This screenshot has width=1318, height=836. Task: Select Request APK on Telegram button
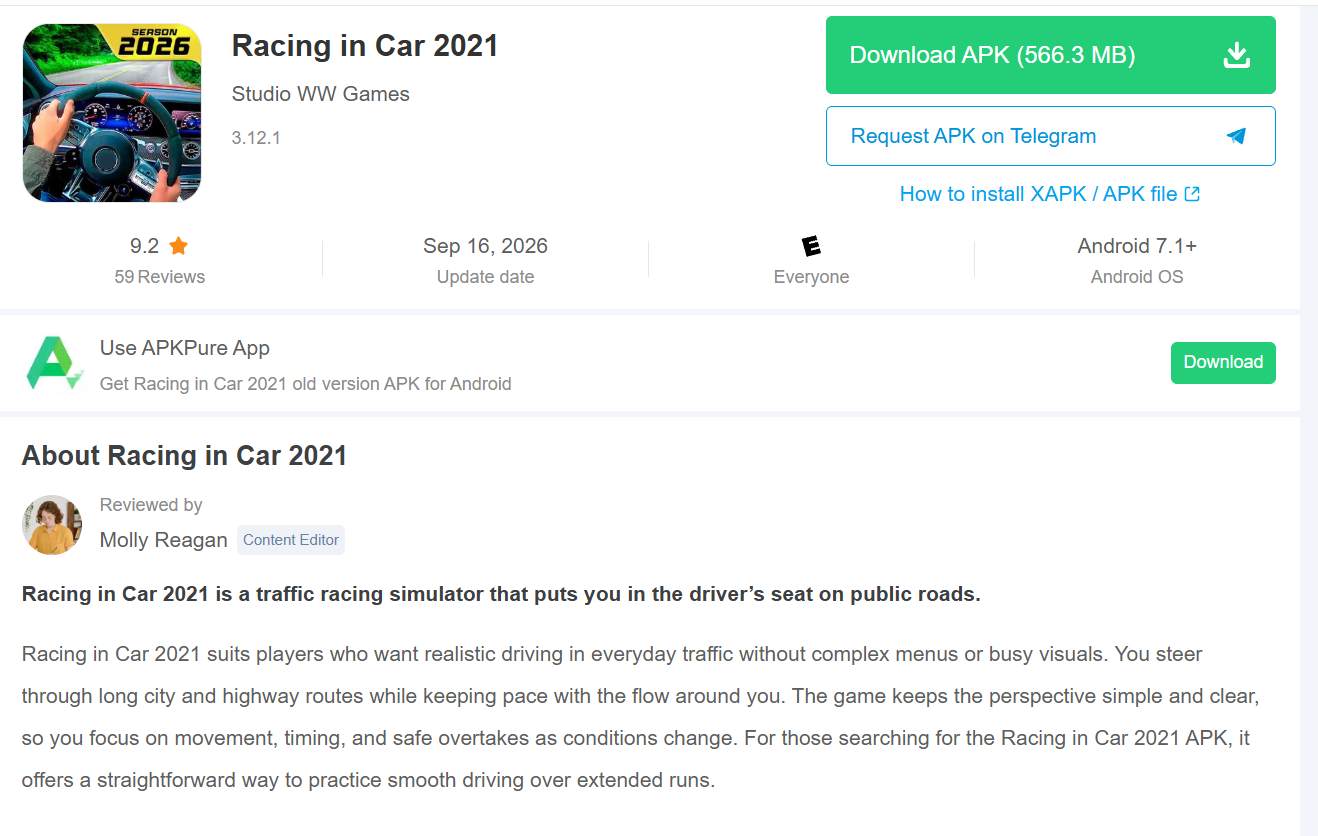point(1051,136)
